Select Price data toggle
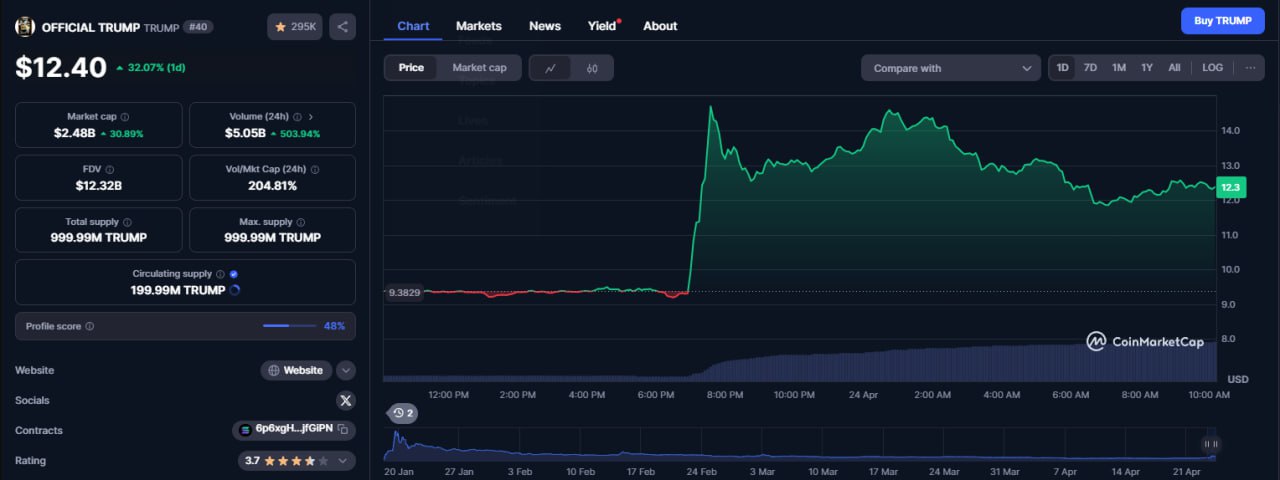 tap(411, 68)
